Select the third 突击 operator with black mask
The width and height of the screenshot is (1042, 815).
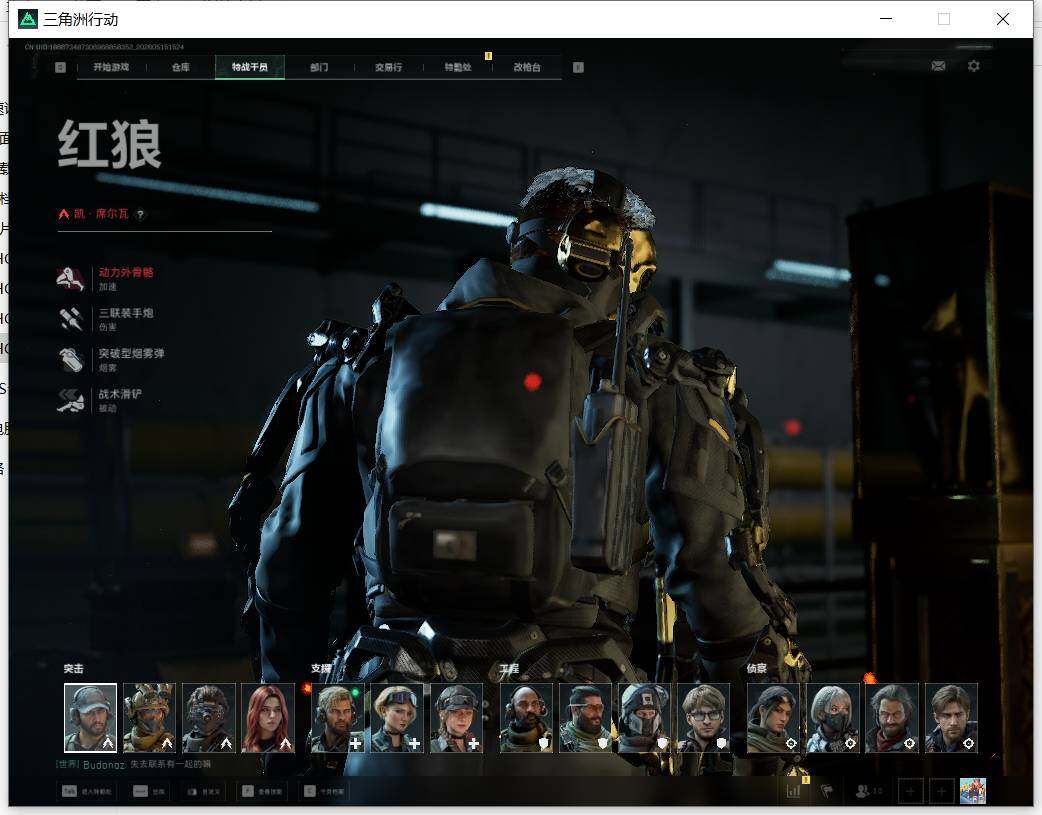209,718
